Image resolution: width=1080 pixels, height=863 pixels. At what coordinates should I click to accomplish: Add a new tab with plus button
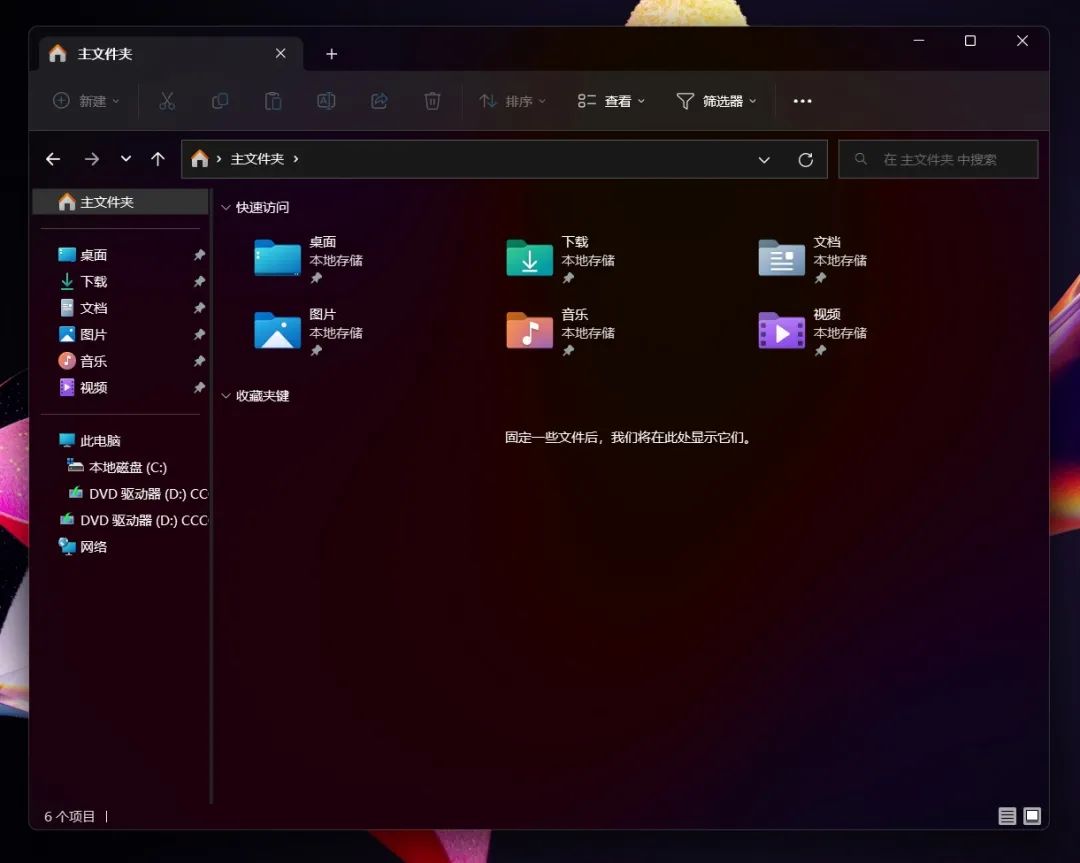(x=331, y=54)
